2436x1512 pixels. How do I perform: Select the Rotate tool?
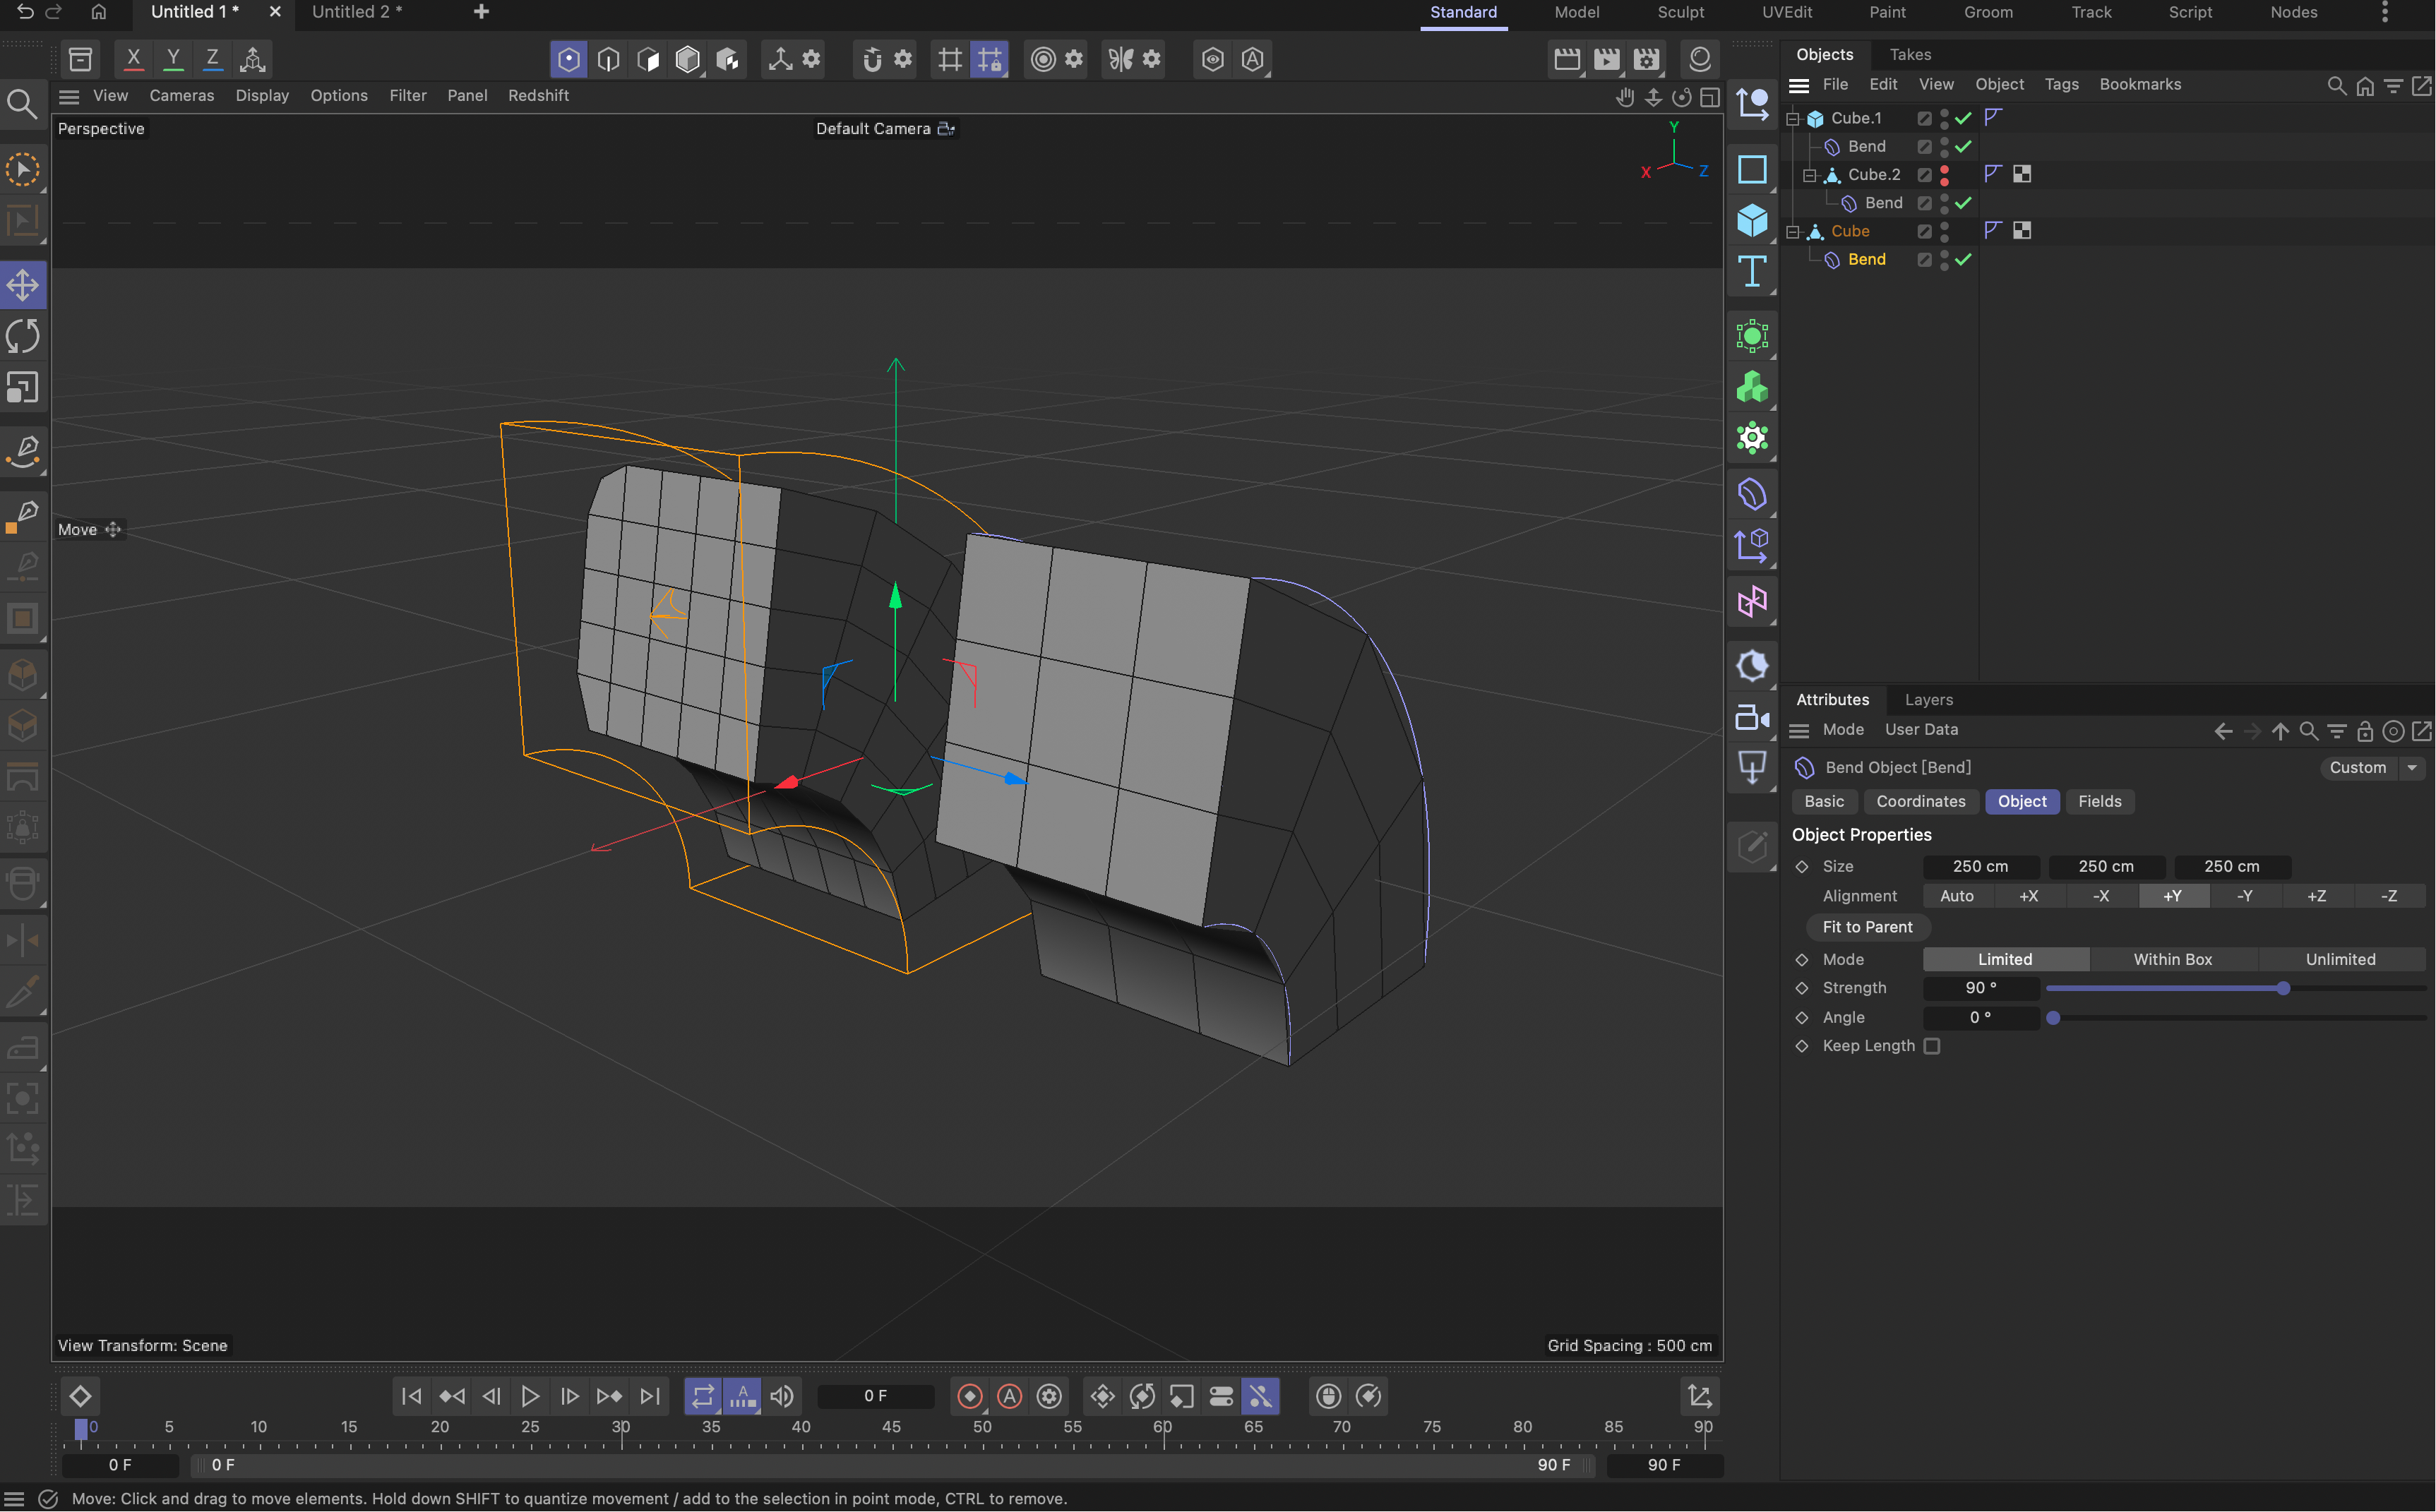(x=23, y=336)
